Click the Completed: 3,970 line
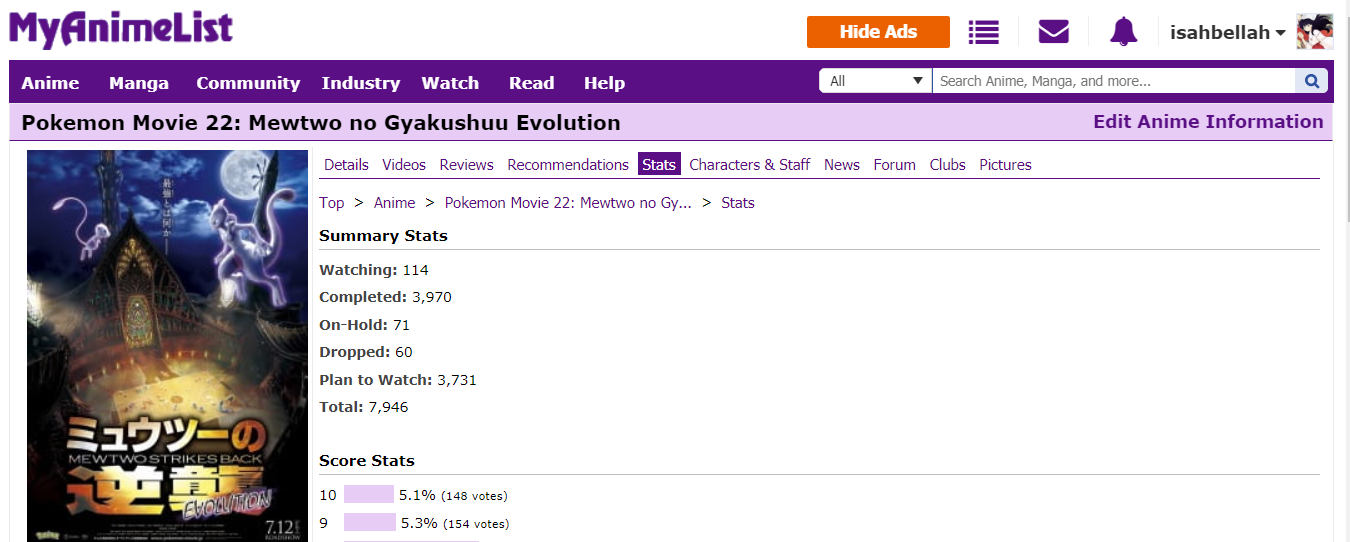Screen dimensions: 1350x542 386,297
